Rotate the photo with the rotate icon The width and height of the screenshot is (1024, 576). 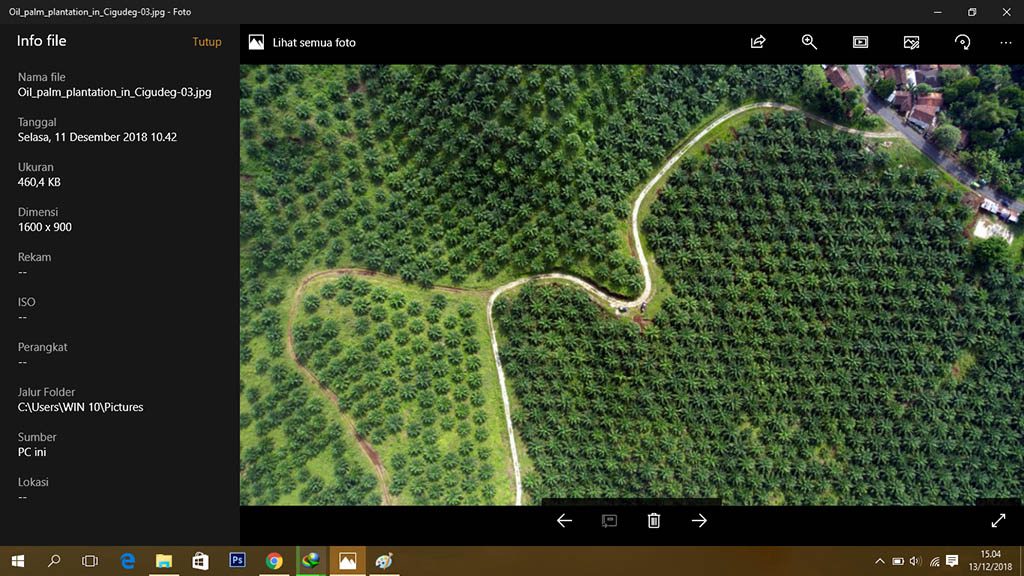coord(962,42)
